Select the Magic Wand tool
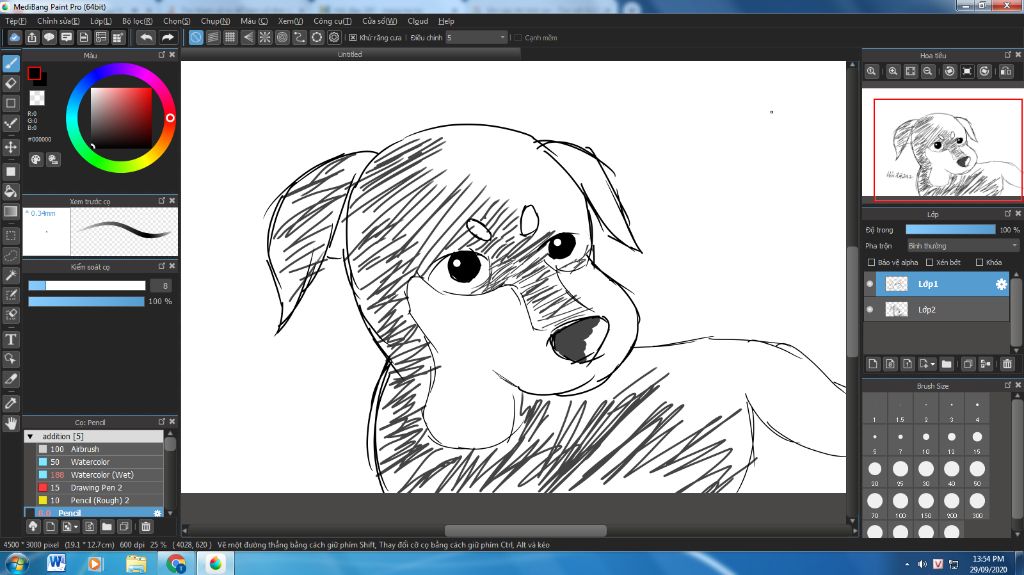This screenshot has height=575, width=1024. tap(11, 276)
